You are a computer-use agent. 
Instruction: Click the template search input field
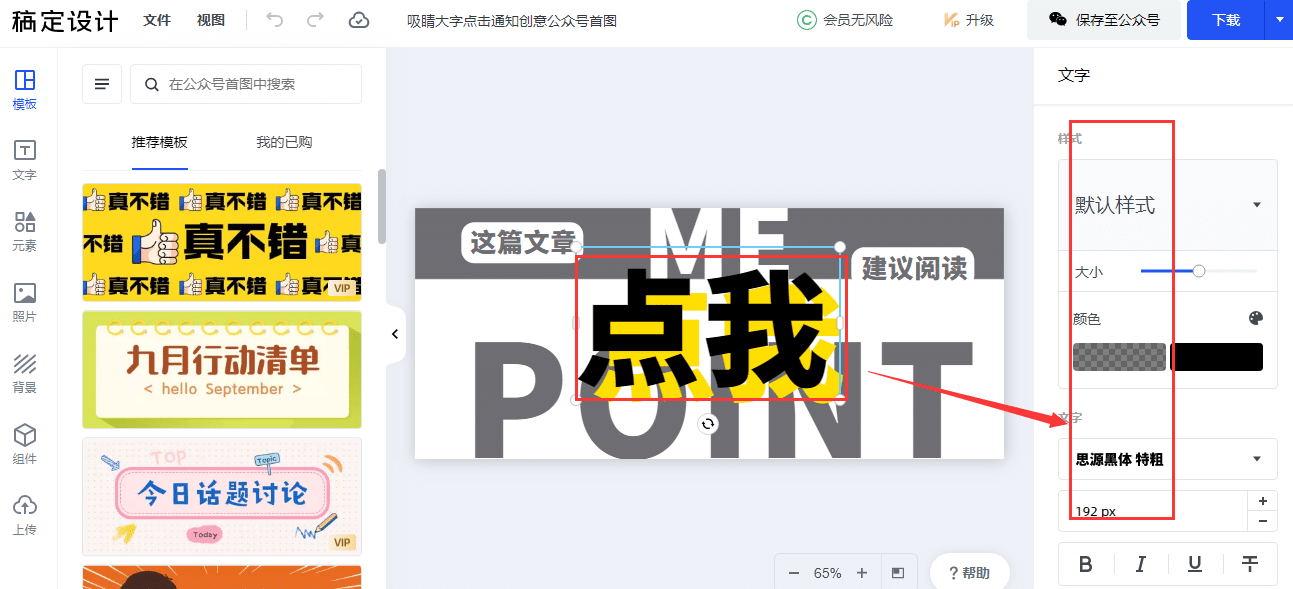tap(246, 84)
